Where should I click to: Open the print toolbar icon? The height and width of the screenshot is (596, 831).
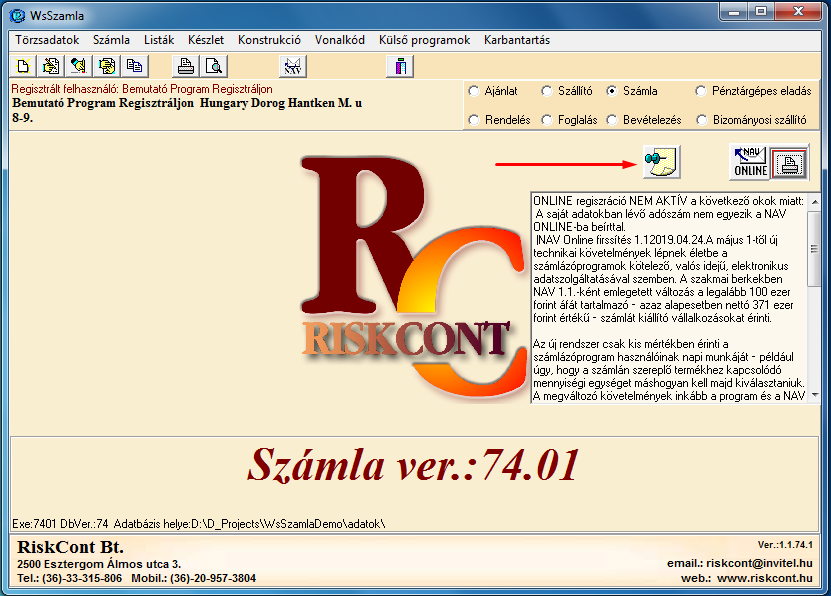point(187,65)
